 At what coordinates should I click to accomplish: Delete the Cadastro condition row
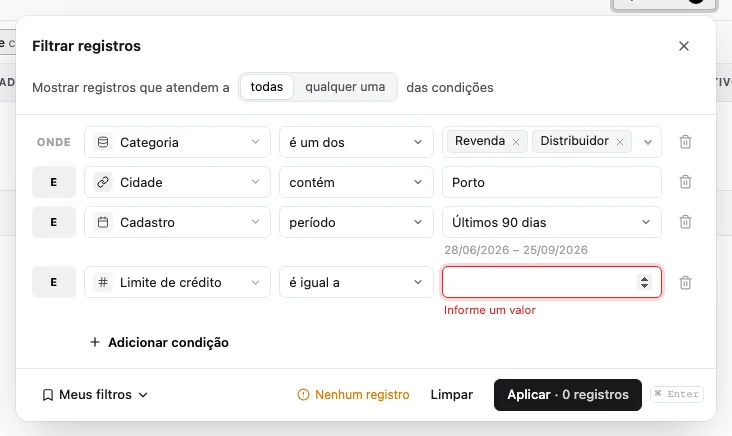[685, 222]
